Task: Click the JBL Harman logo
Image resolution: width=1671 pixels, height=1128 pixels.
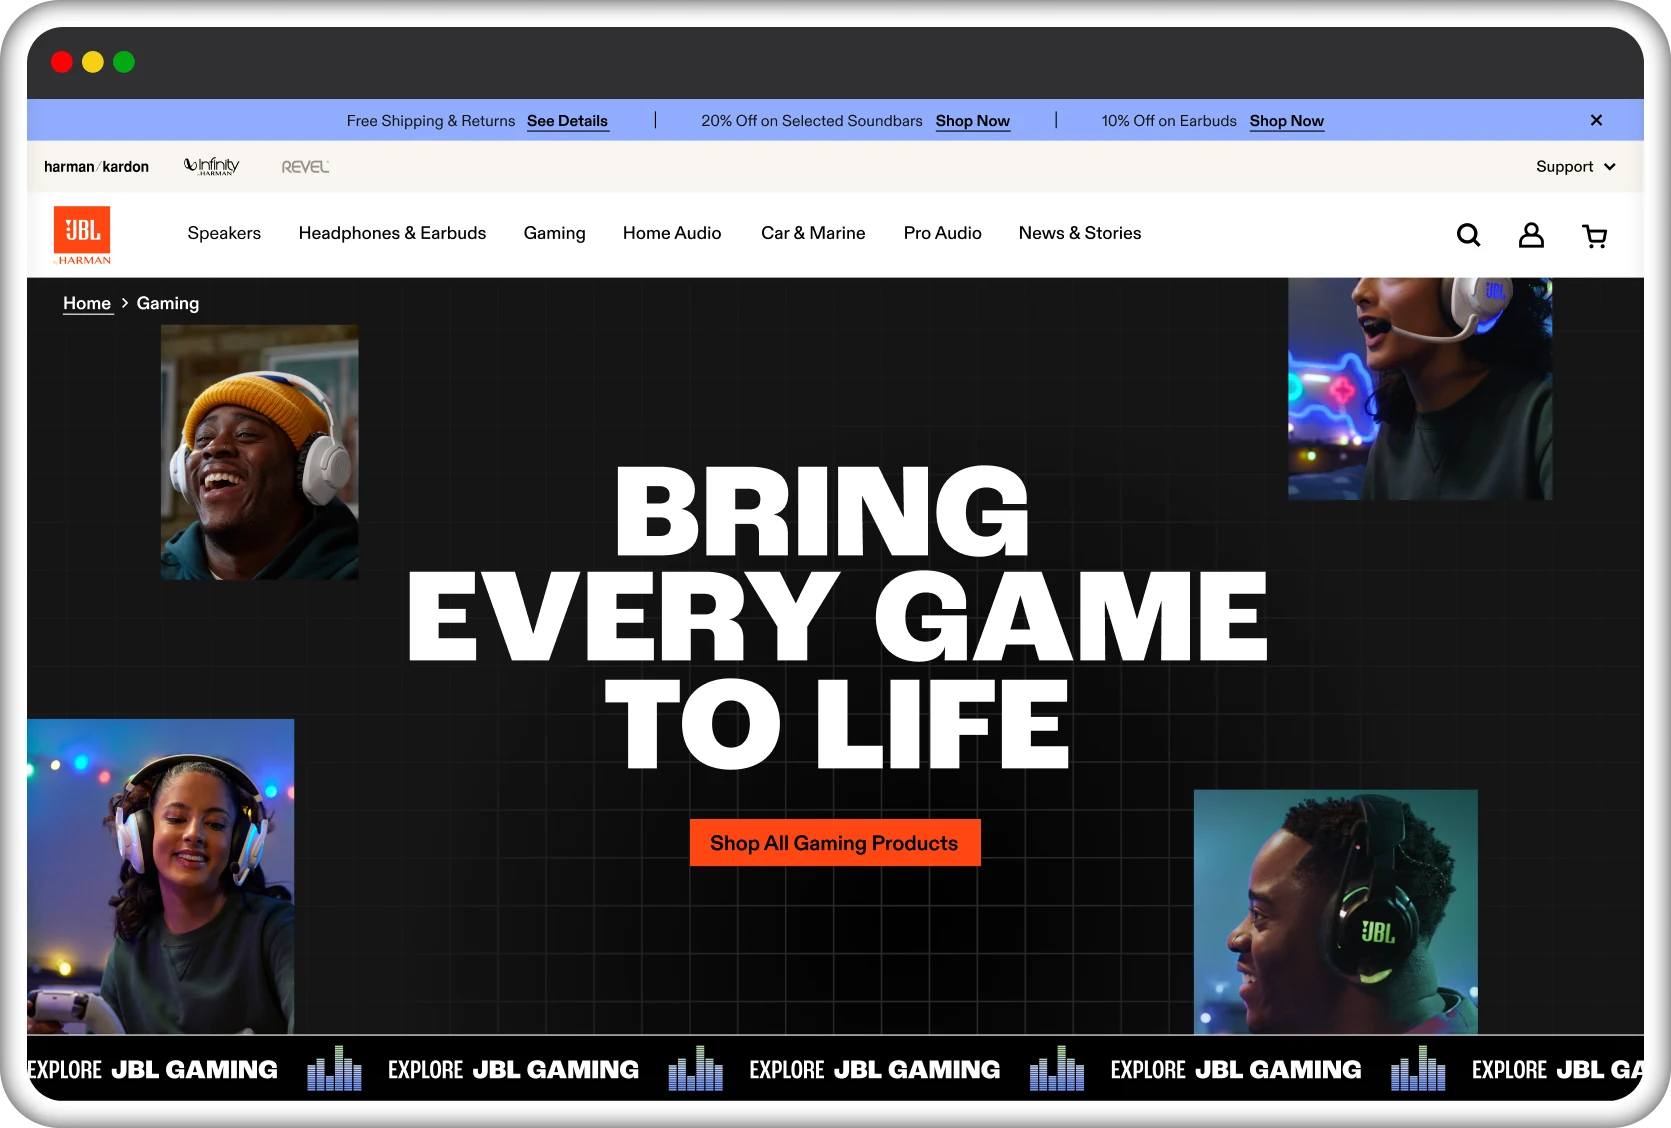Action: point(82,235)
